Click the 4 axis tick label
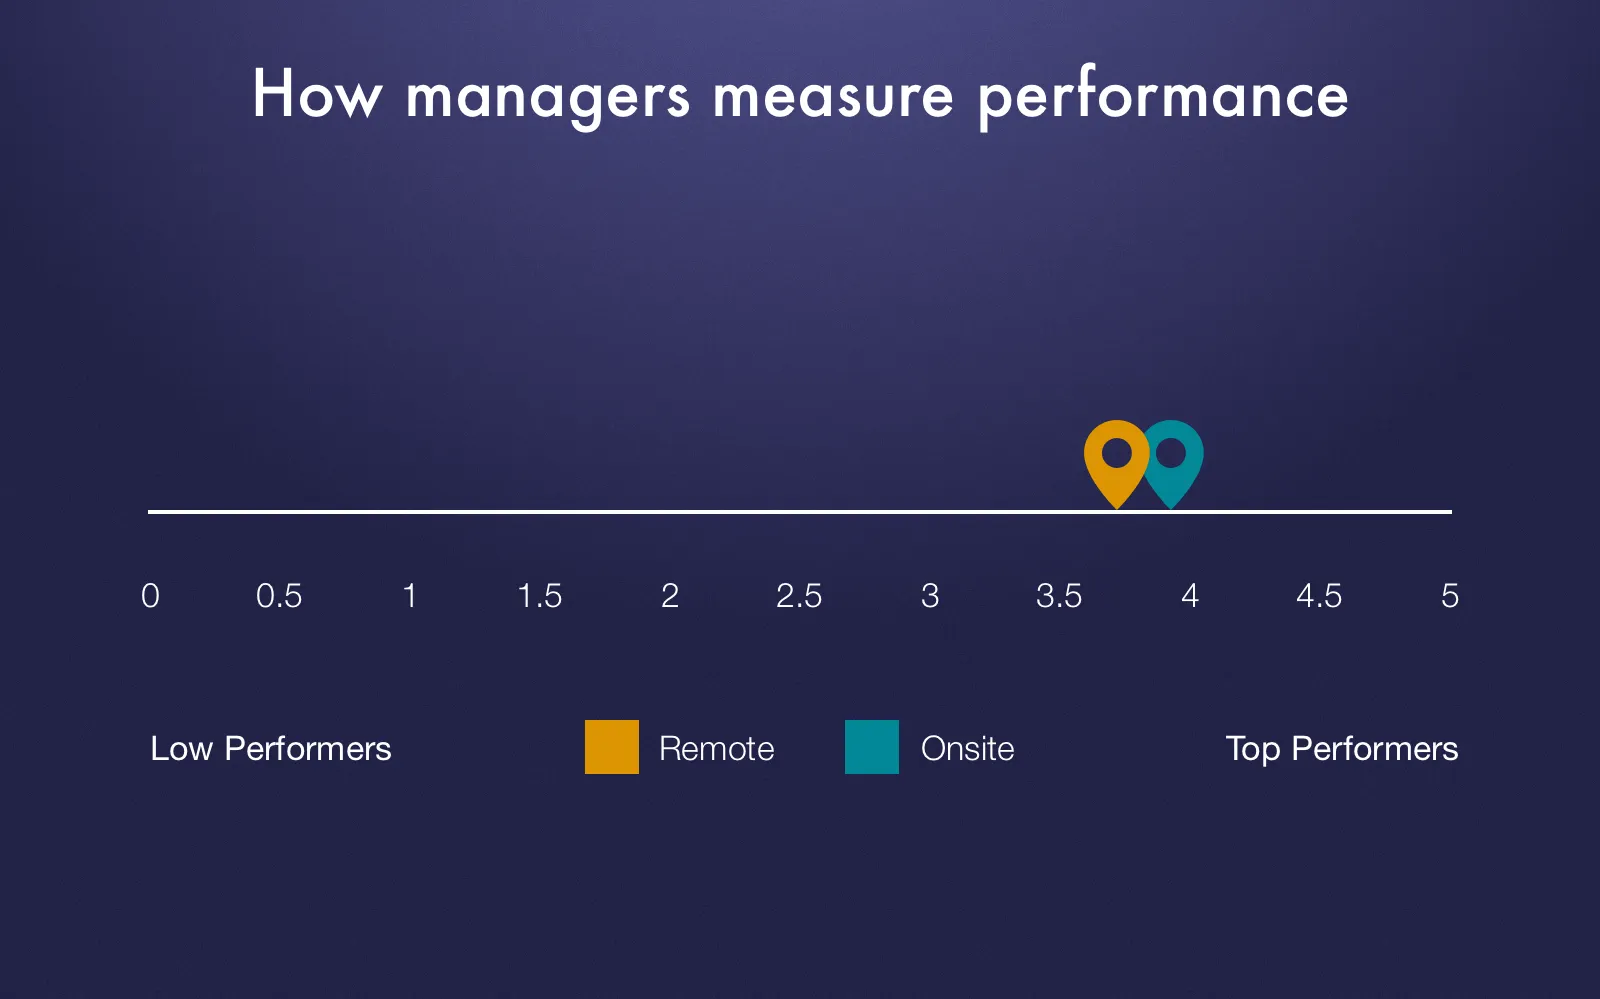The height and width of the screenshot is (999, 1600). 1190,596
